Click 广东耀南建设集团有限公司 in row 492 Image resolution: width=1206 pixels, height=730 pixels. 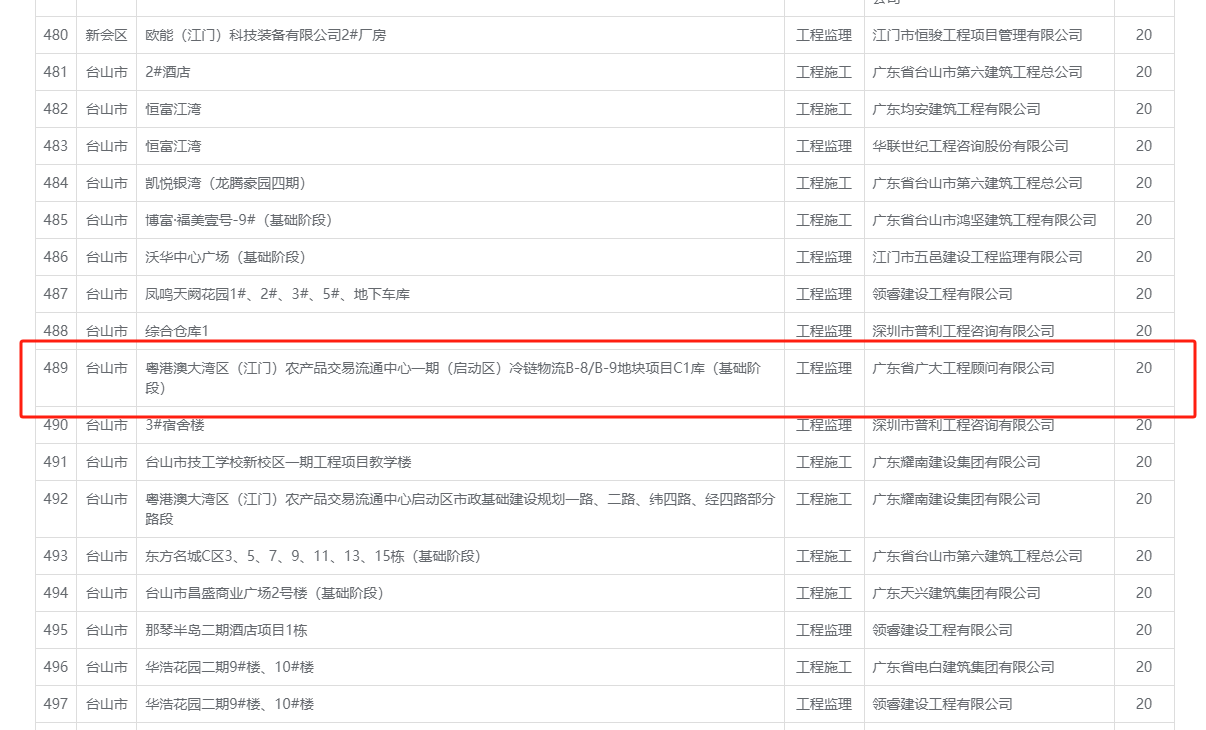[956, 499]
